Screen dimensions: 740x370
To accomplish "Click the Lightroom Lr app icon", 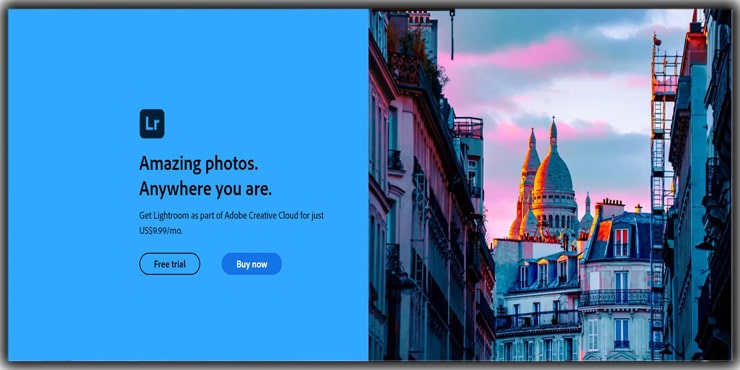I will (152, 124).
